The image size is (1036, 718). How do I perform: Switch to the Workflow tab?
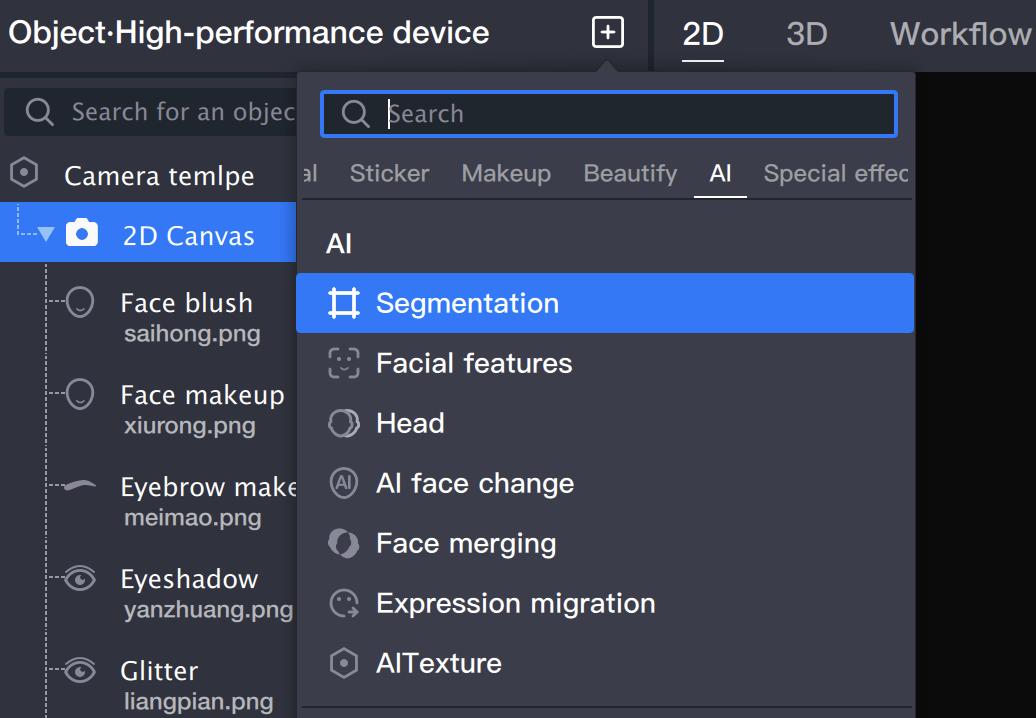point(960,34)
